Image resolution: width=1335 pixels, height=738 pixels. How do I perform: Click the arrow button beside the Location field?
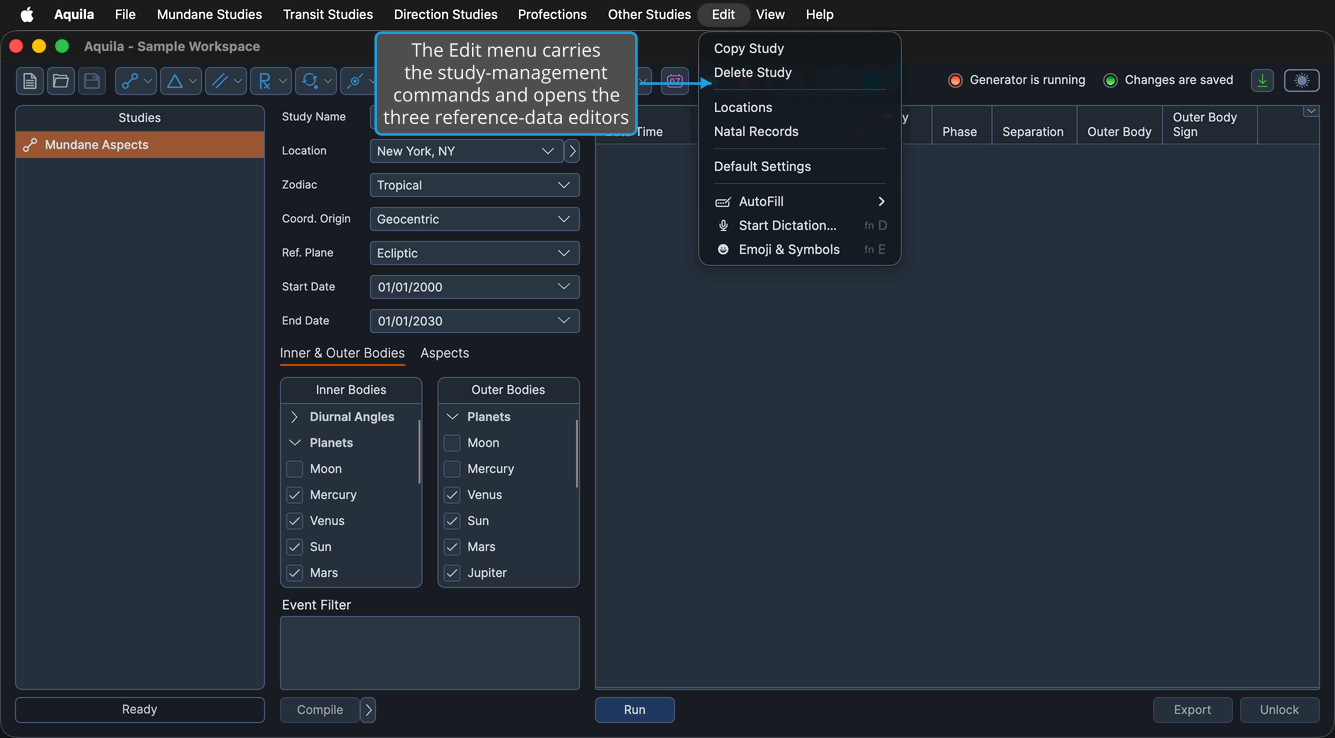[x=572, y=151]
